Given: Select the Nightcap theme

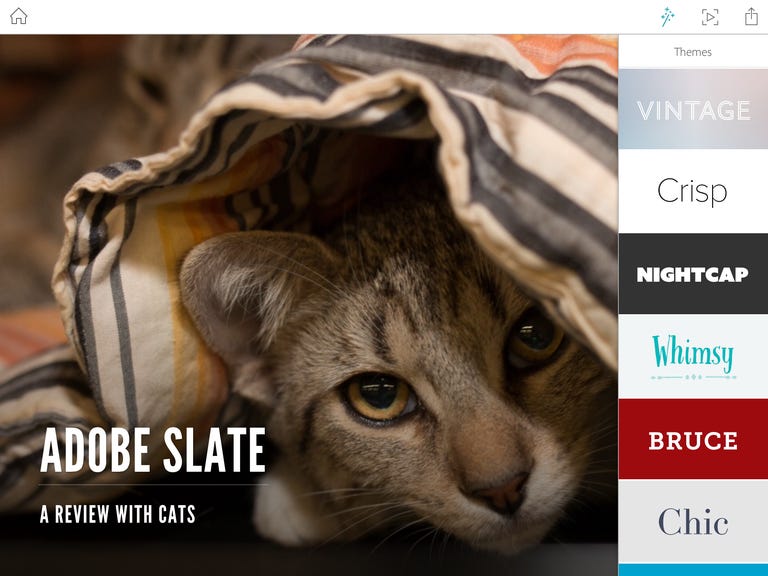Looking at the screenshot, I should click(693, 274).
